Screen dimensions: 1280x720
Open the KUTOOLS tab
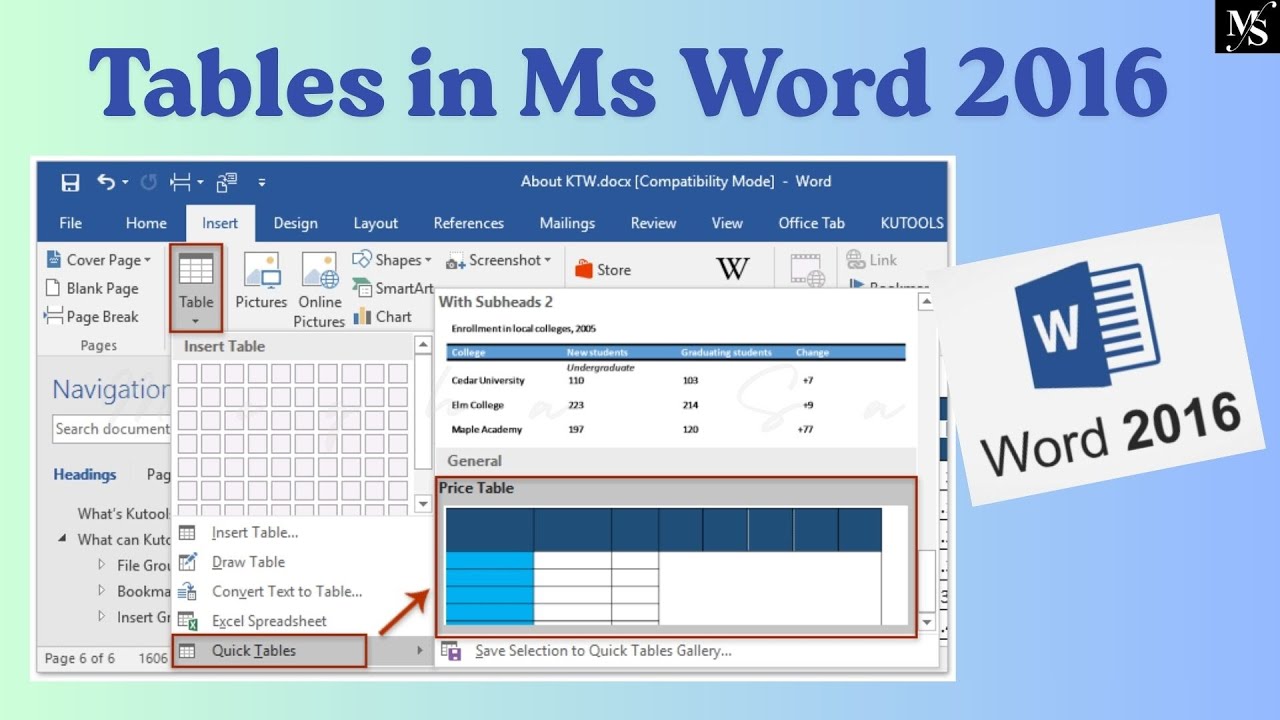pos(911,223)
